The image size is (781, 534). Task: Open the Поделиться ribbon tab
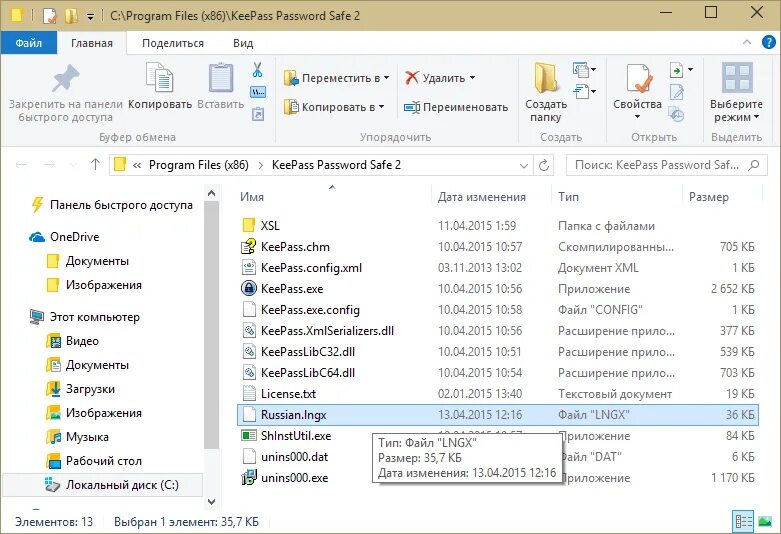click(x=173, y=43)
